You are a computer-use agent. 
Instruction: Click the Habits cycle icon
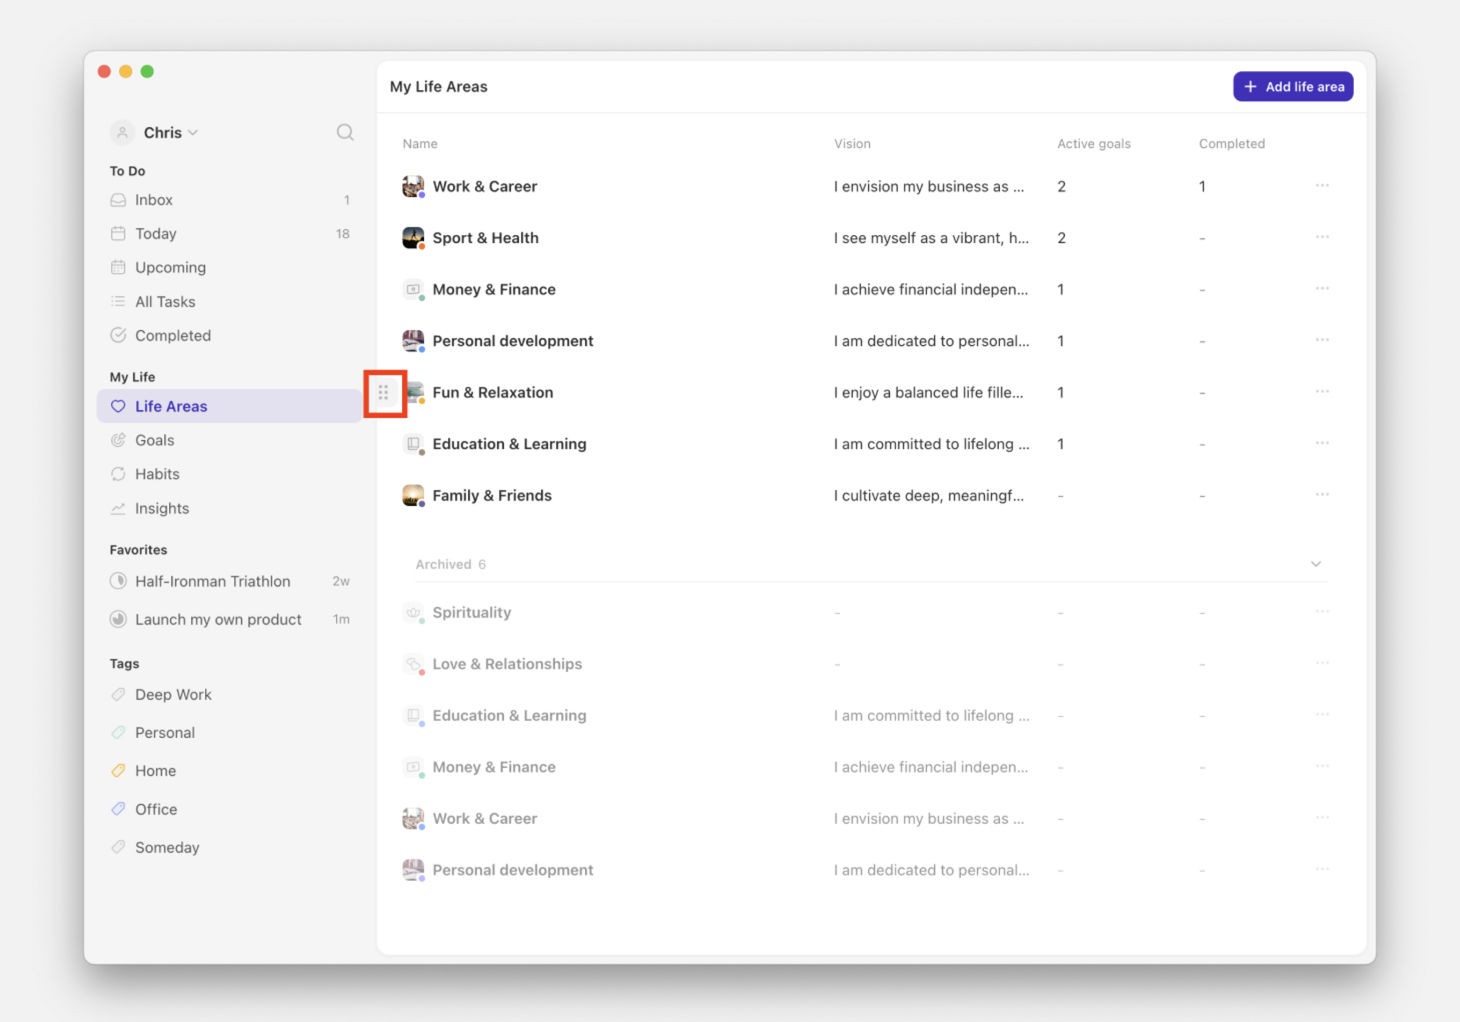tap(118, 474)
